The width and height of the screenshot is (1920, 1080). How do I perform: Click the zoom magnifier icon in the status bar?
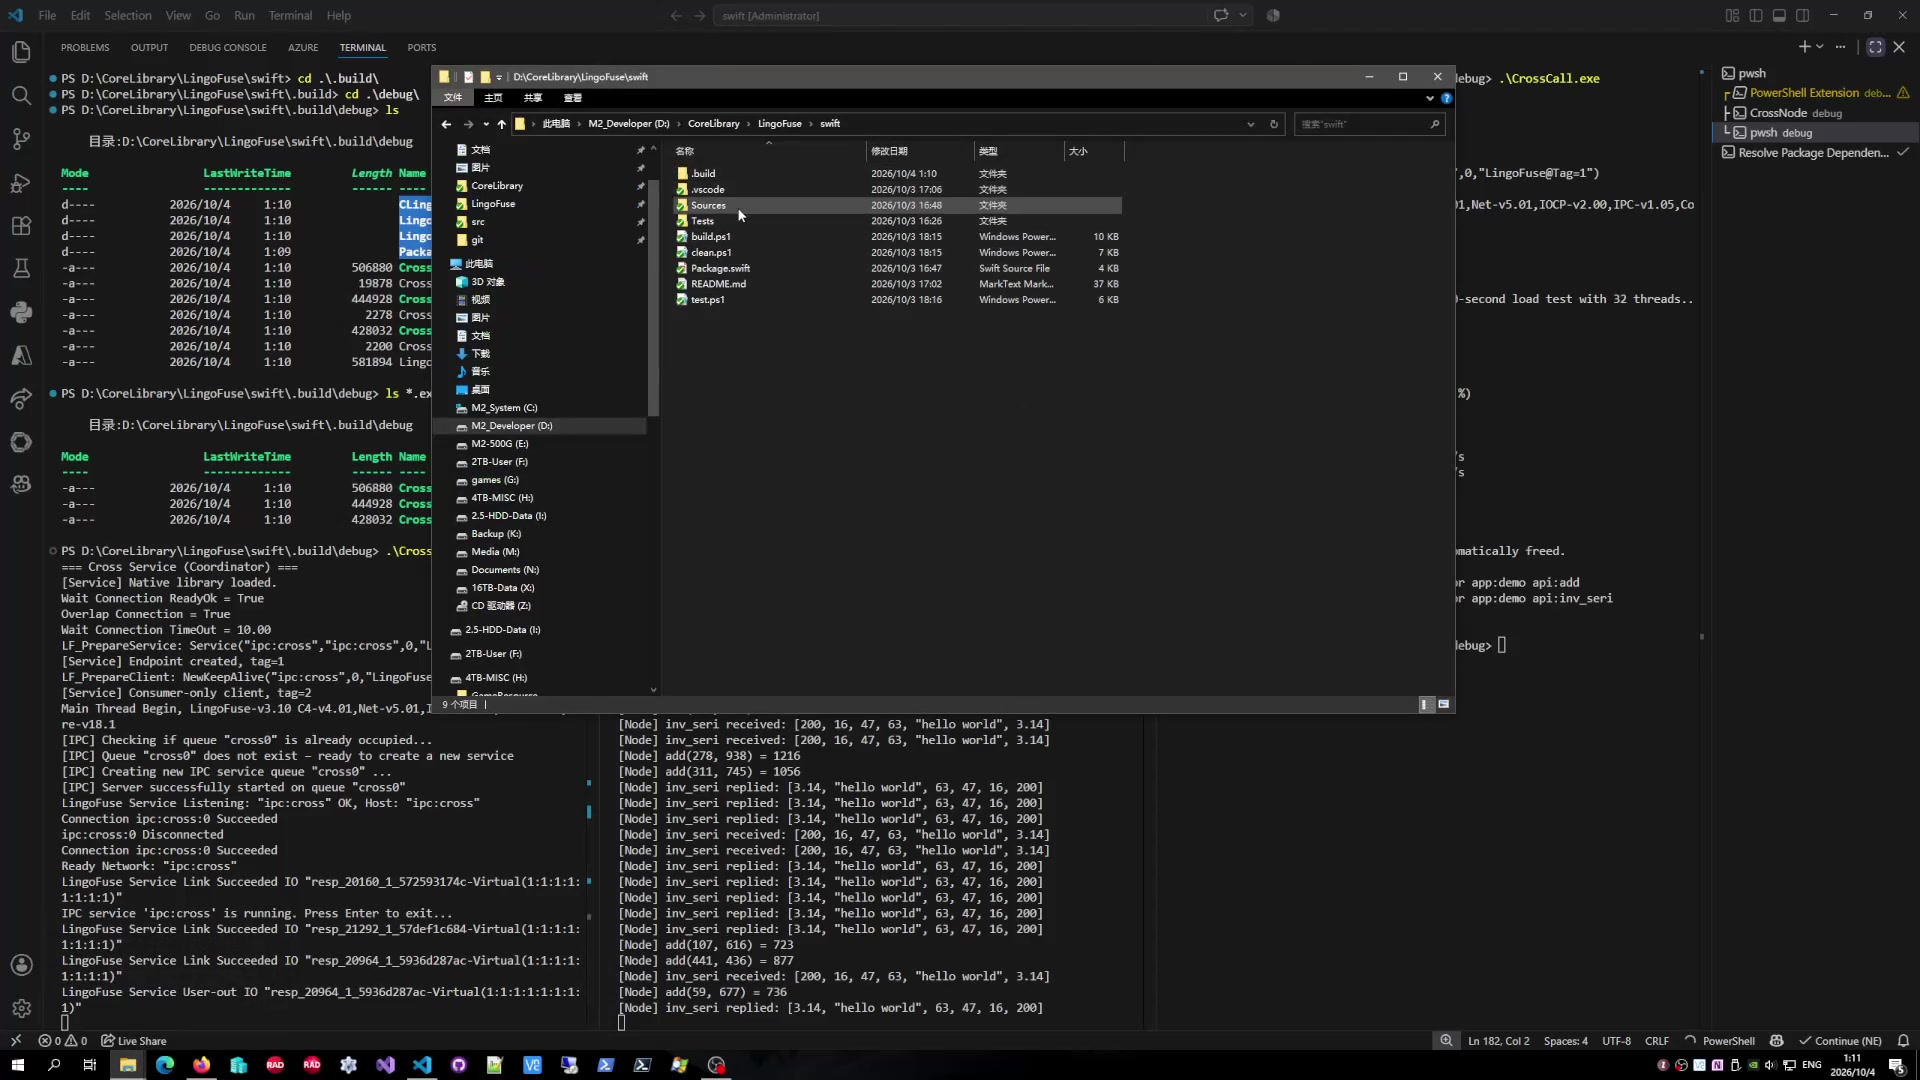[x=1446, y=1041]
